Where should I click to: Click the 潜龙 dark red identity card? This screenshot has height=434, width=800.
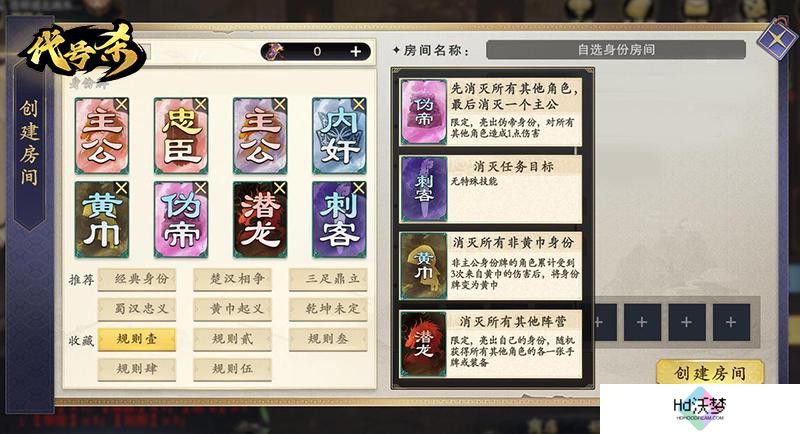point(260,220)
